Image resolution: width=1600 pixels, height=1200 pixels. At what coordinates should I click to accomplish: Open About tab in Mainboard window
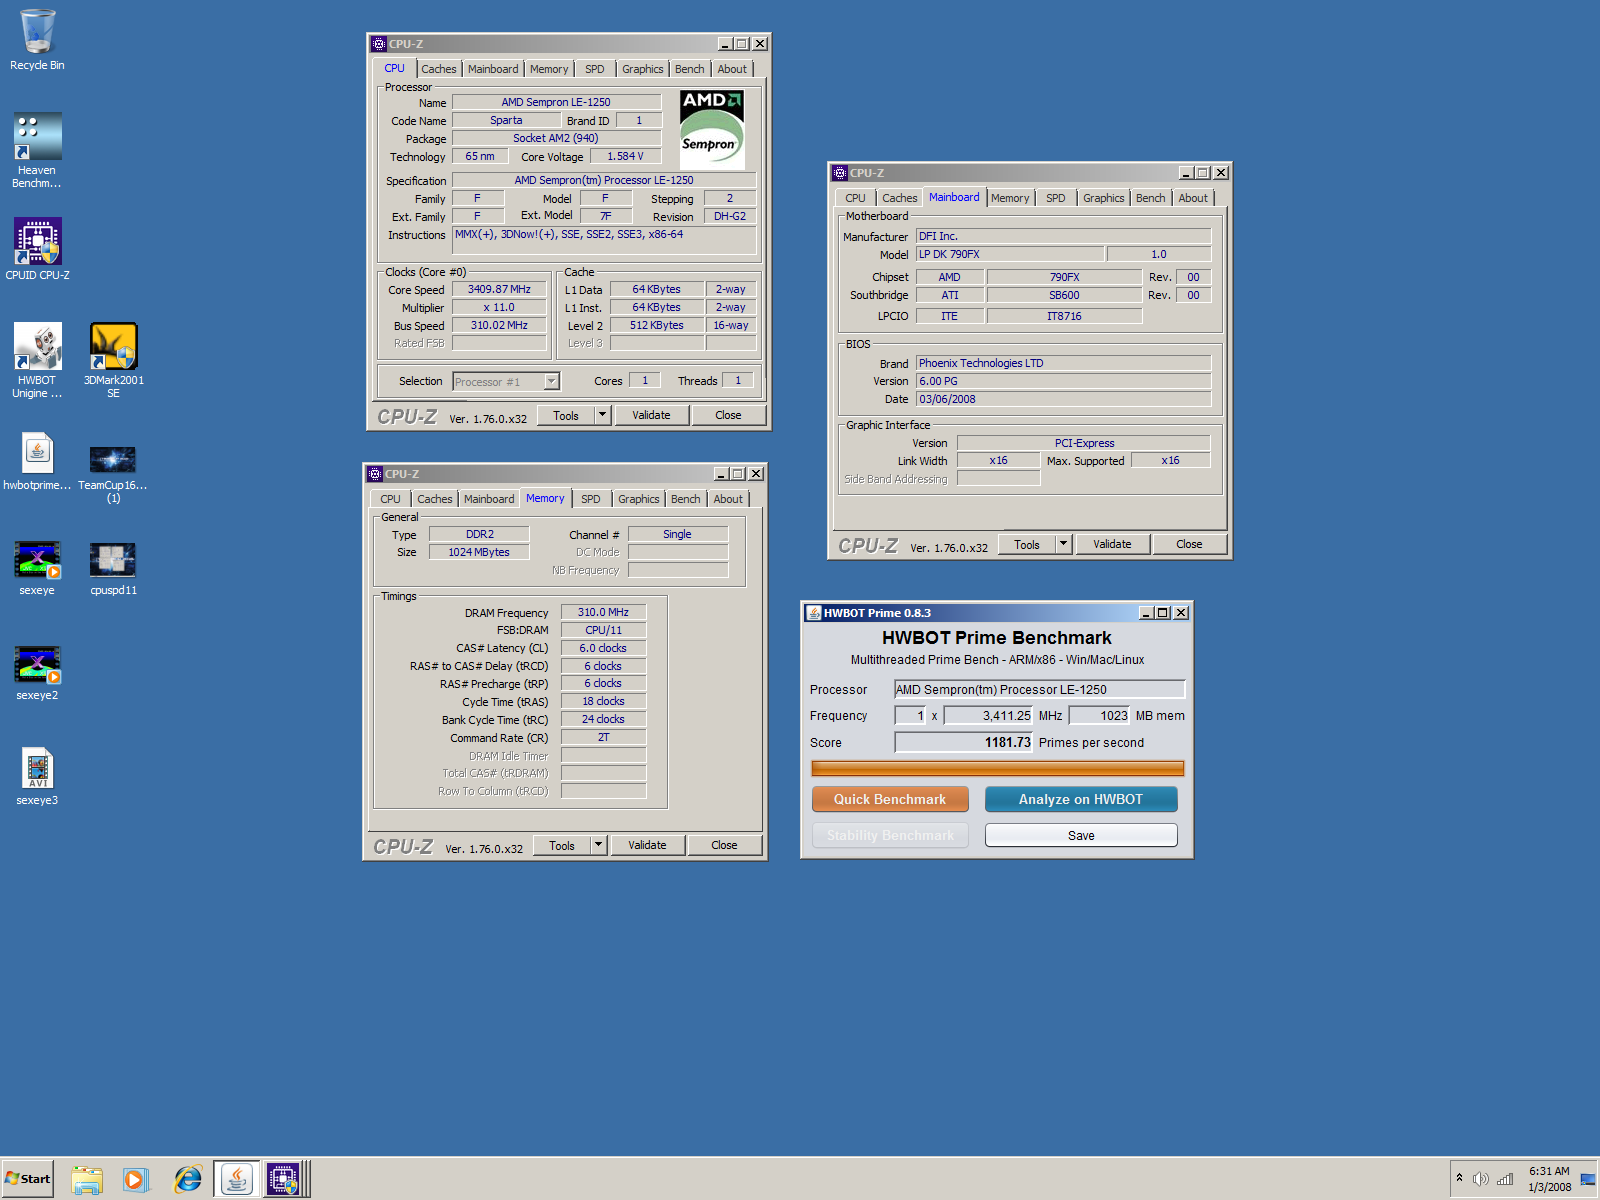click(1193, 198)
